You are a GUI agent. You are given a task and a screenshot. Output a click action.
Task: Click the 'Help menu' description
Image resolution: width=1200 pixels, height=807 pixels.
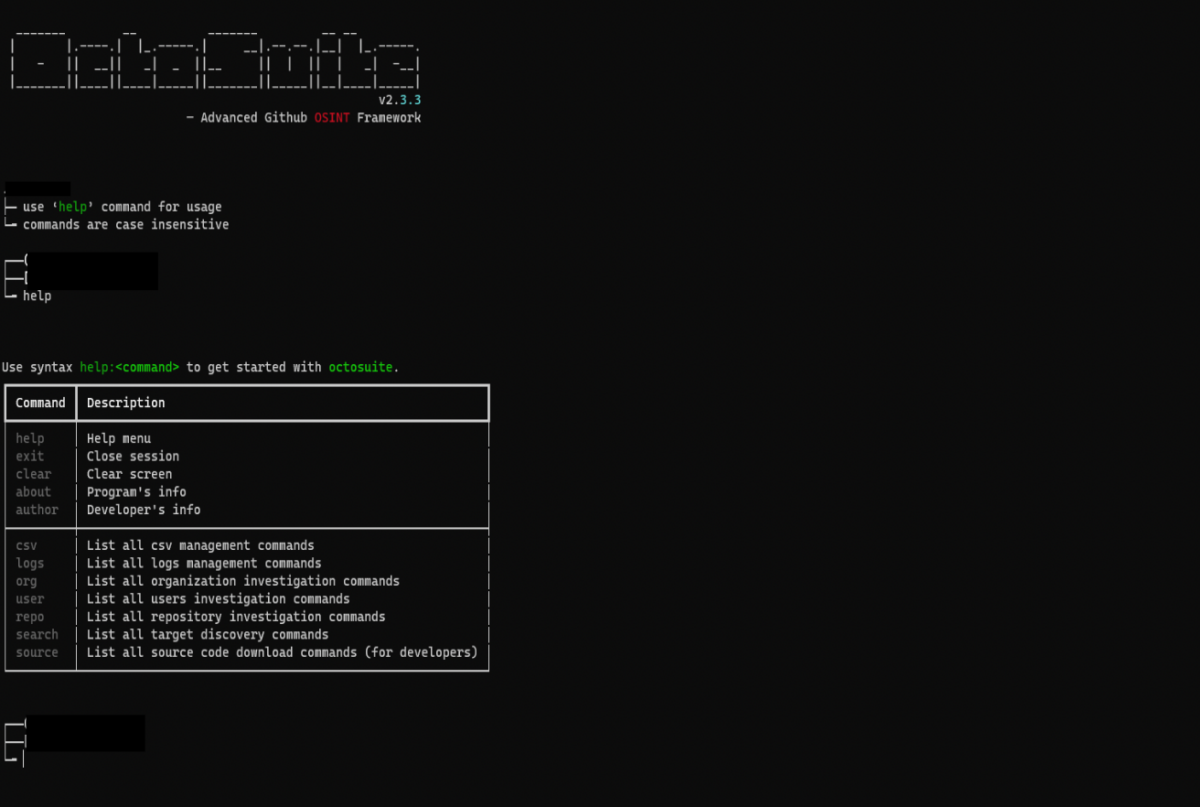tap(119, 439)
